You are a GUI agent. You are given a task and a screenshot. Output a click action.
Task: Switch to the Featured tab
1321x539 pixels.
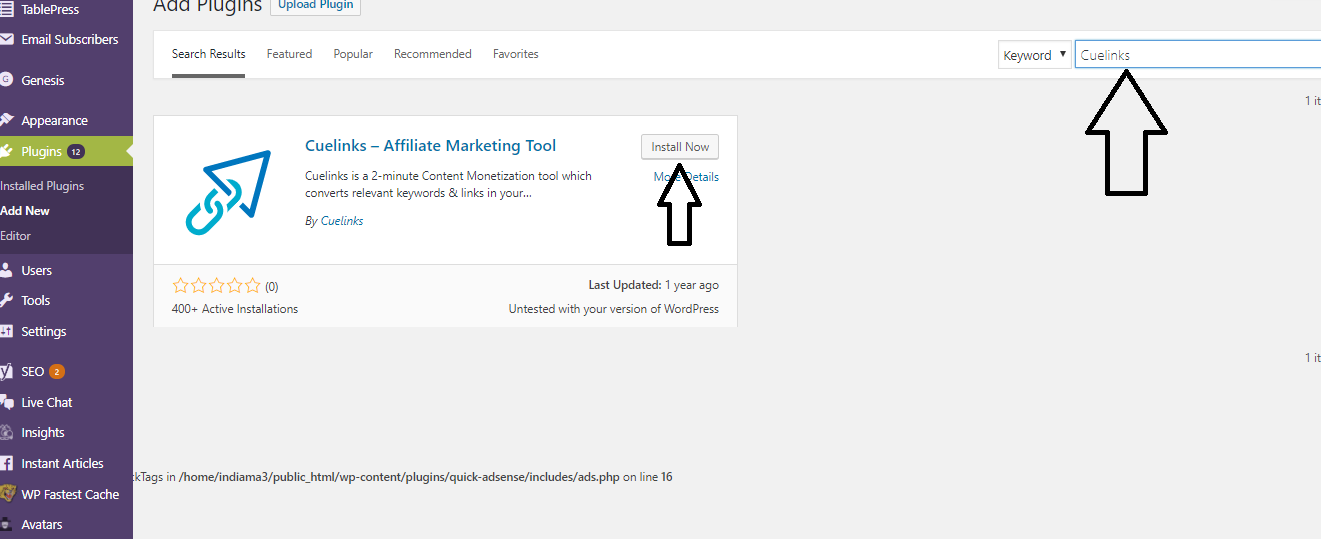(x=289, y=54)
